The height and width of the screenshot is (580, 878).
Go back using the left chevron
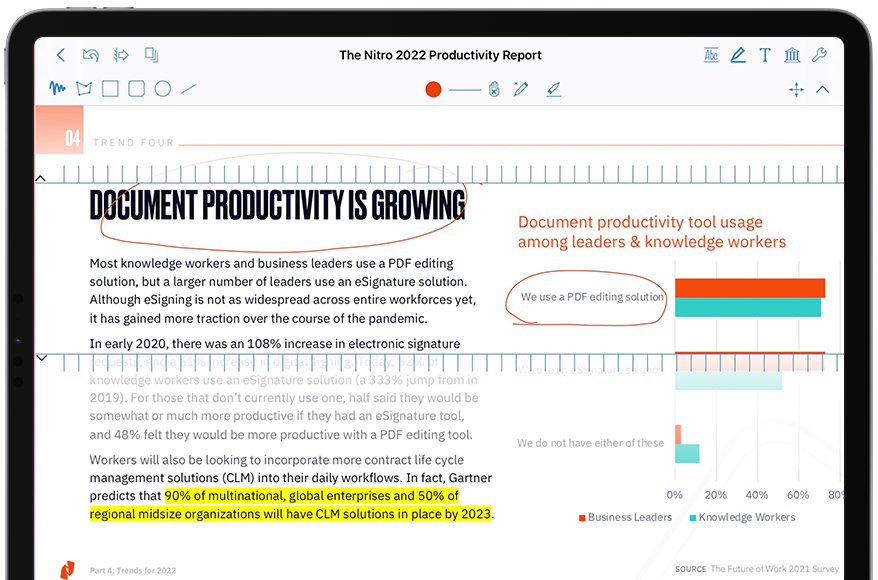pyautogui.click(x=61, y=55)
